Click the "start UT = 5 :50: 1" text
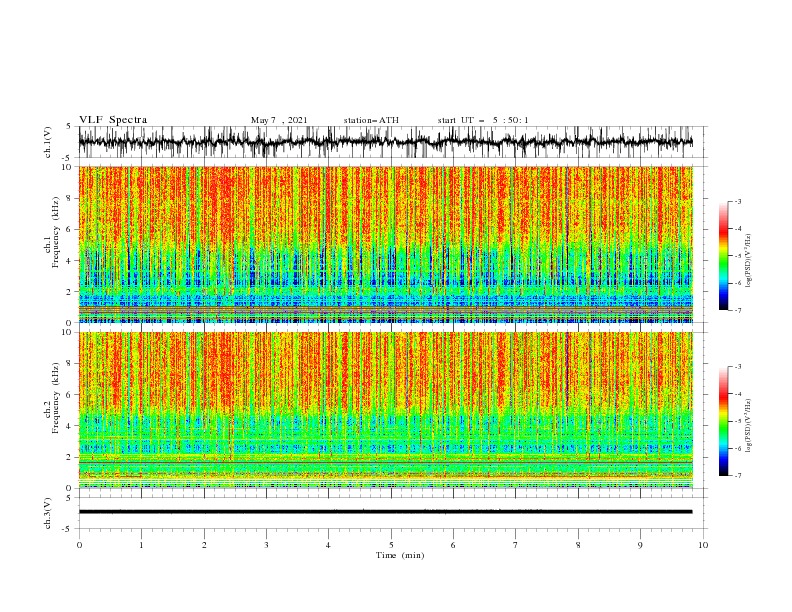The width and height of the screenshot is (792, 612). pyautogui.click(x=483, y=120)
